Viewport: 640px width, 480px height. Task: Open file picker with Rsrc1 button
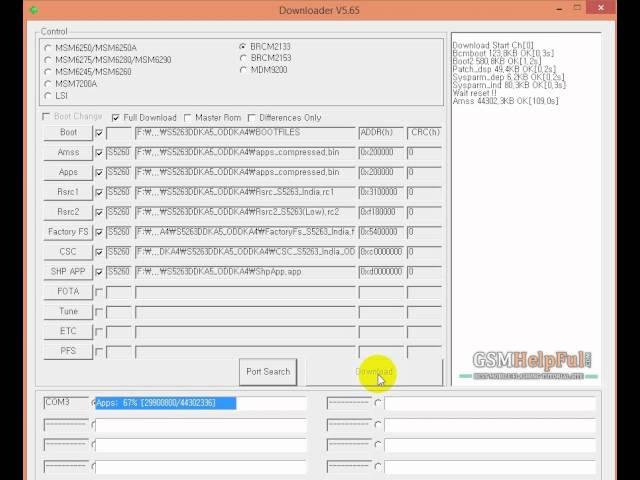tap(68, 192)
